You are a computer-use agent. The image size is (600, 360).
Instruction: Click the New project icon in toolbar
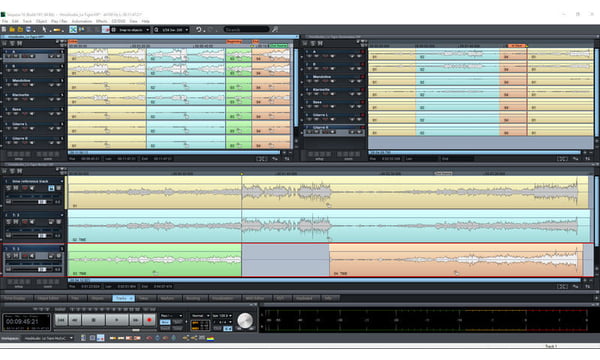(4, 29)
